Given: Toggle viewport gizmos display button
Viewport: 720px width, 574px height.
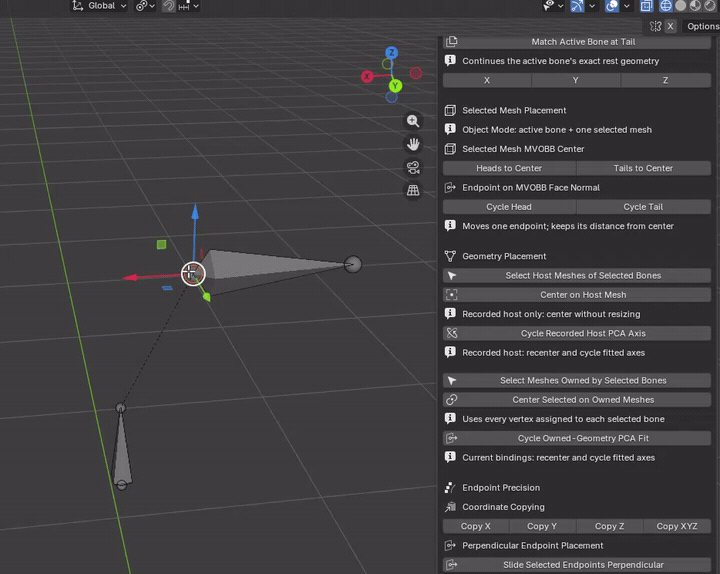Looking at the screenshot, I should point(577,6).
